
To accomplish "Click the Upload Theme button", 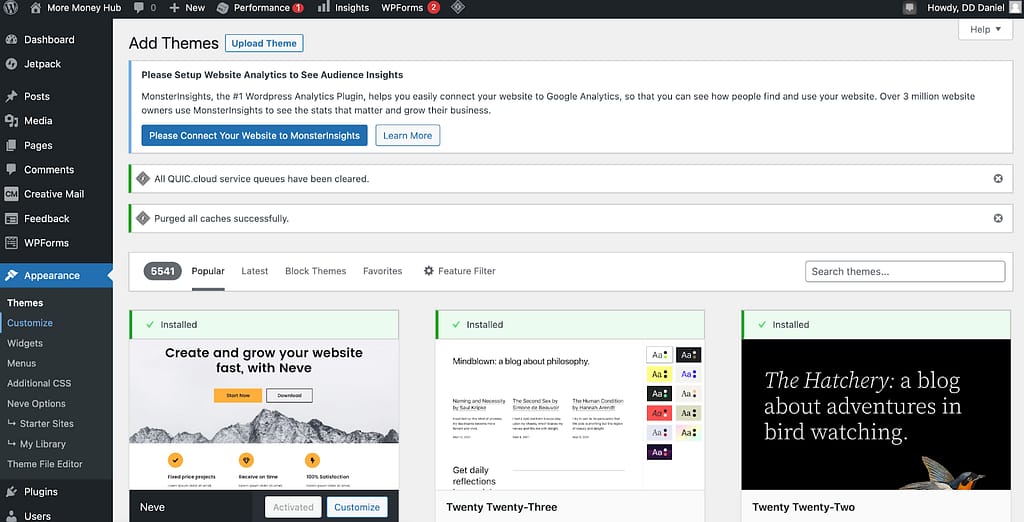I will [x=264, y=43].
